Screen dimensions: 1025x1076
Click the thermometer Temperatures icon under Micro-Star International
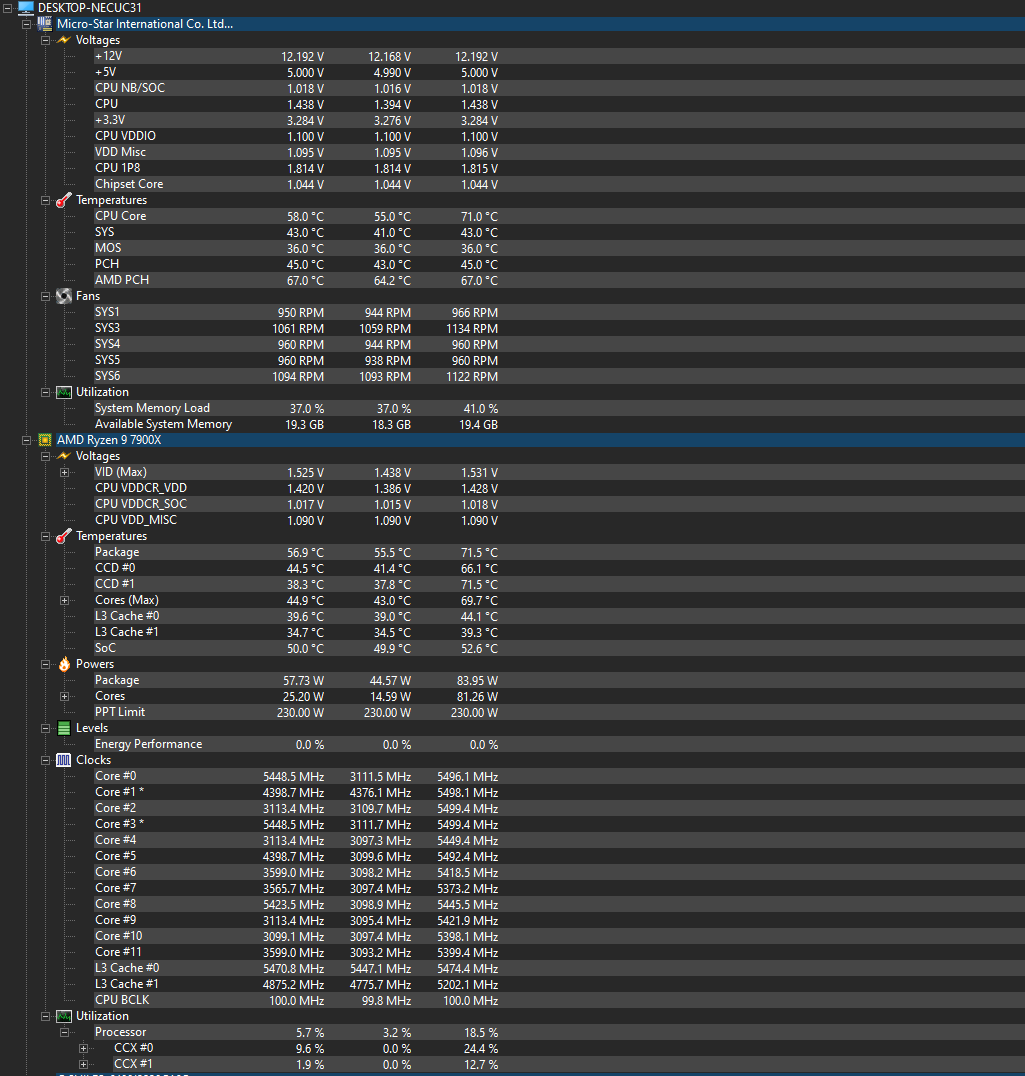point(64,200)
